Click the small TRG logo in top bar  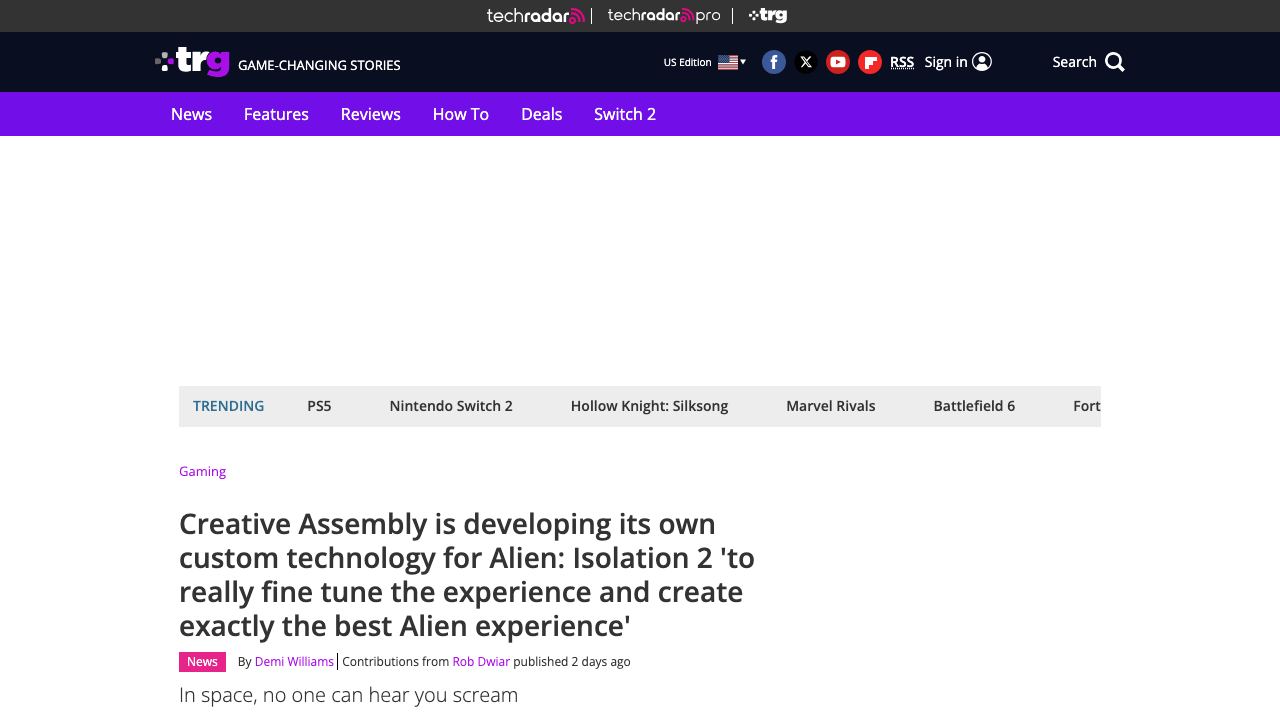click(768, 15)
